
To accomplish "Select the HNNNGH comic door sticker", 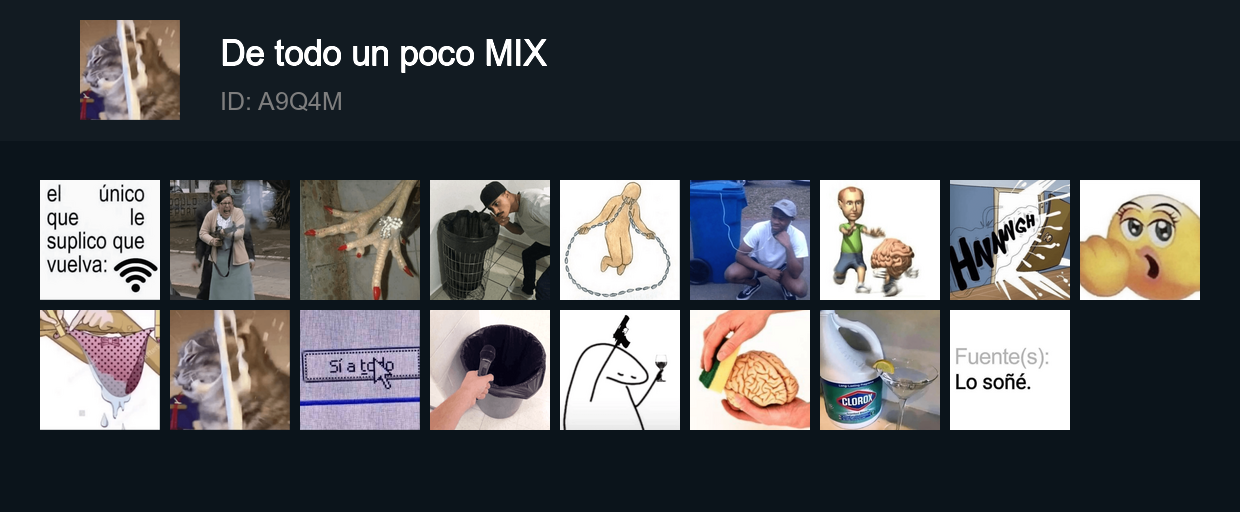I will point(1010,240).
